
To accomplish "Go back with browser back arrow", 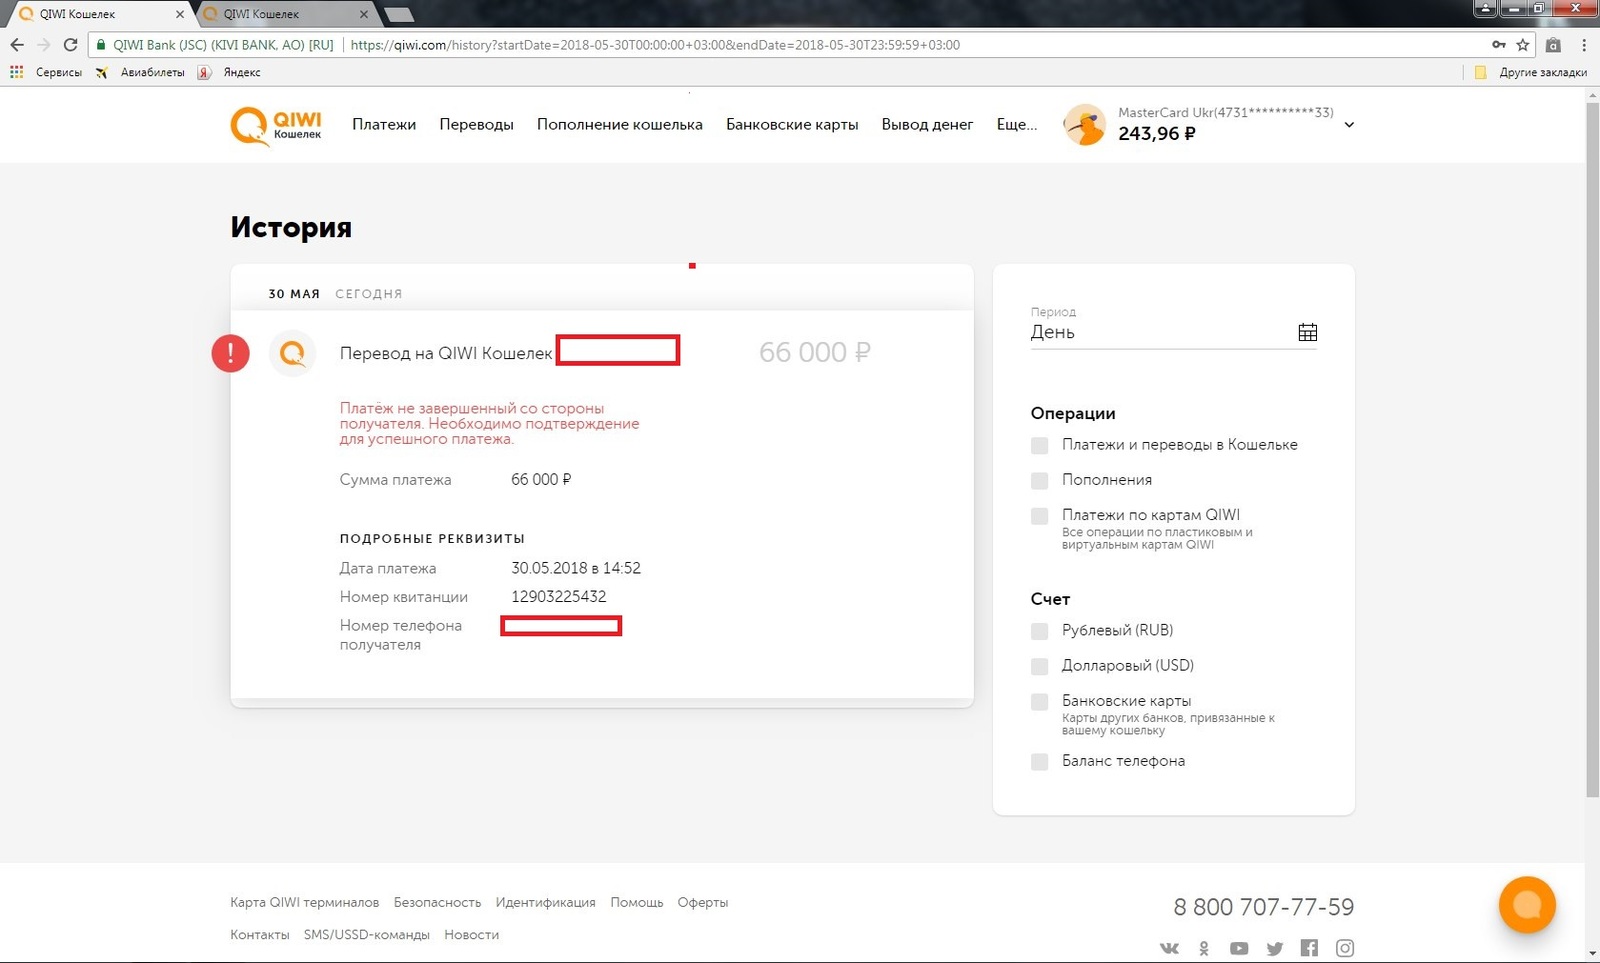I will coord(17,45).
